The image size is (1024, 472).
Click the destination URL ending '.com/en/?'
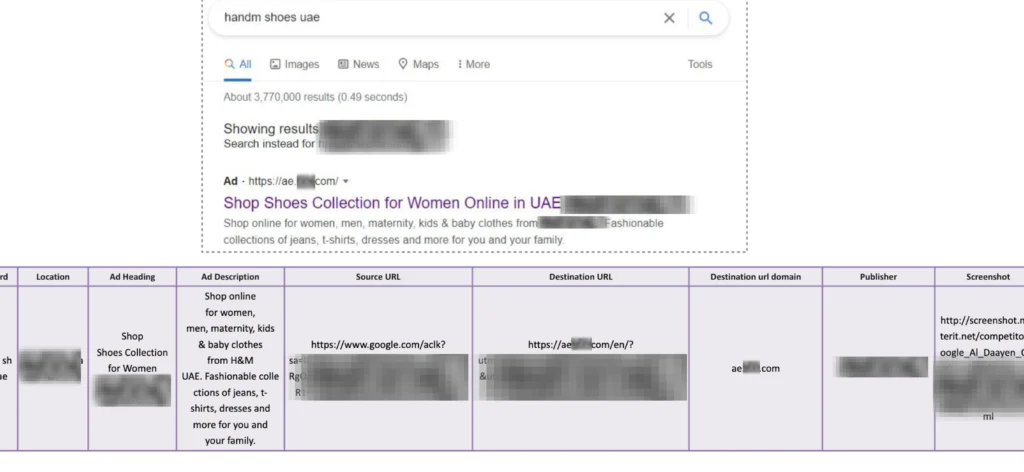[581, 345]
